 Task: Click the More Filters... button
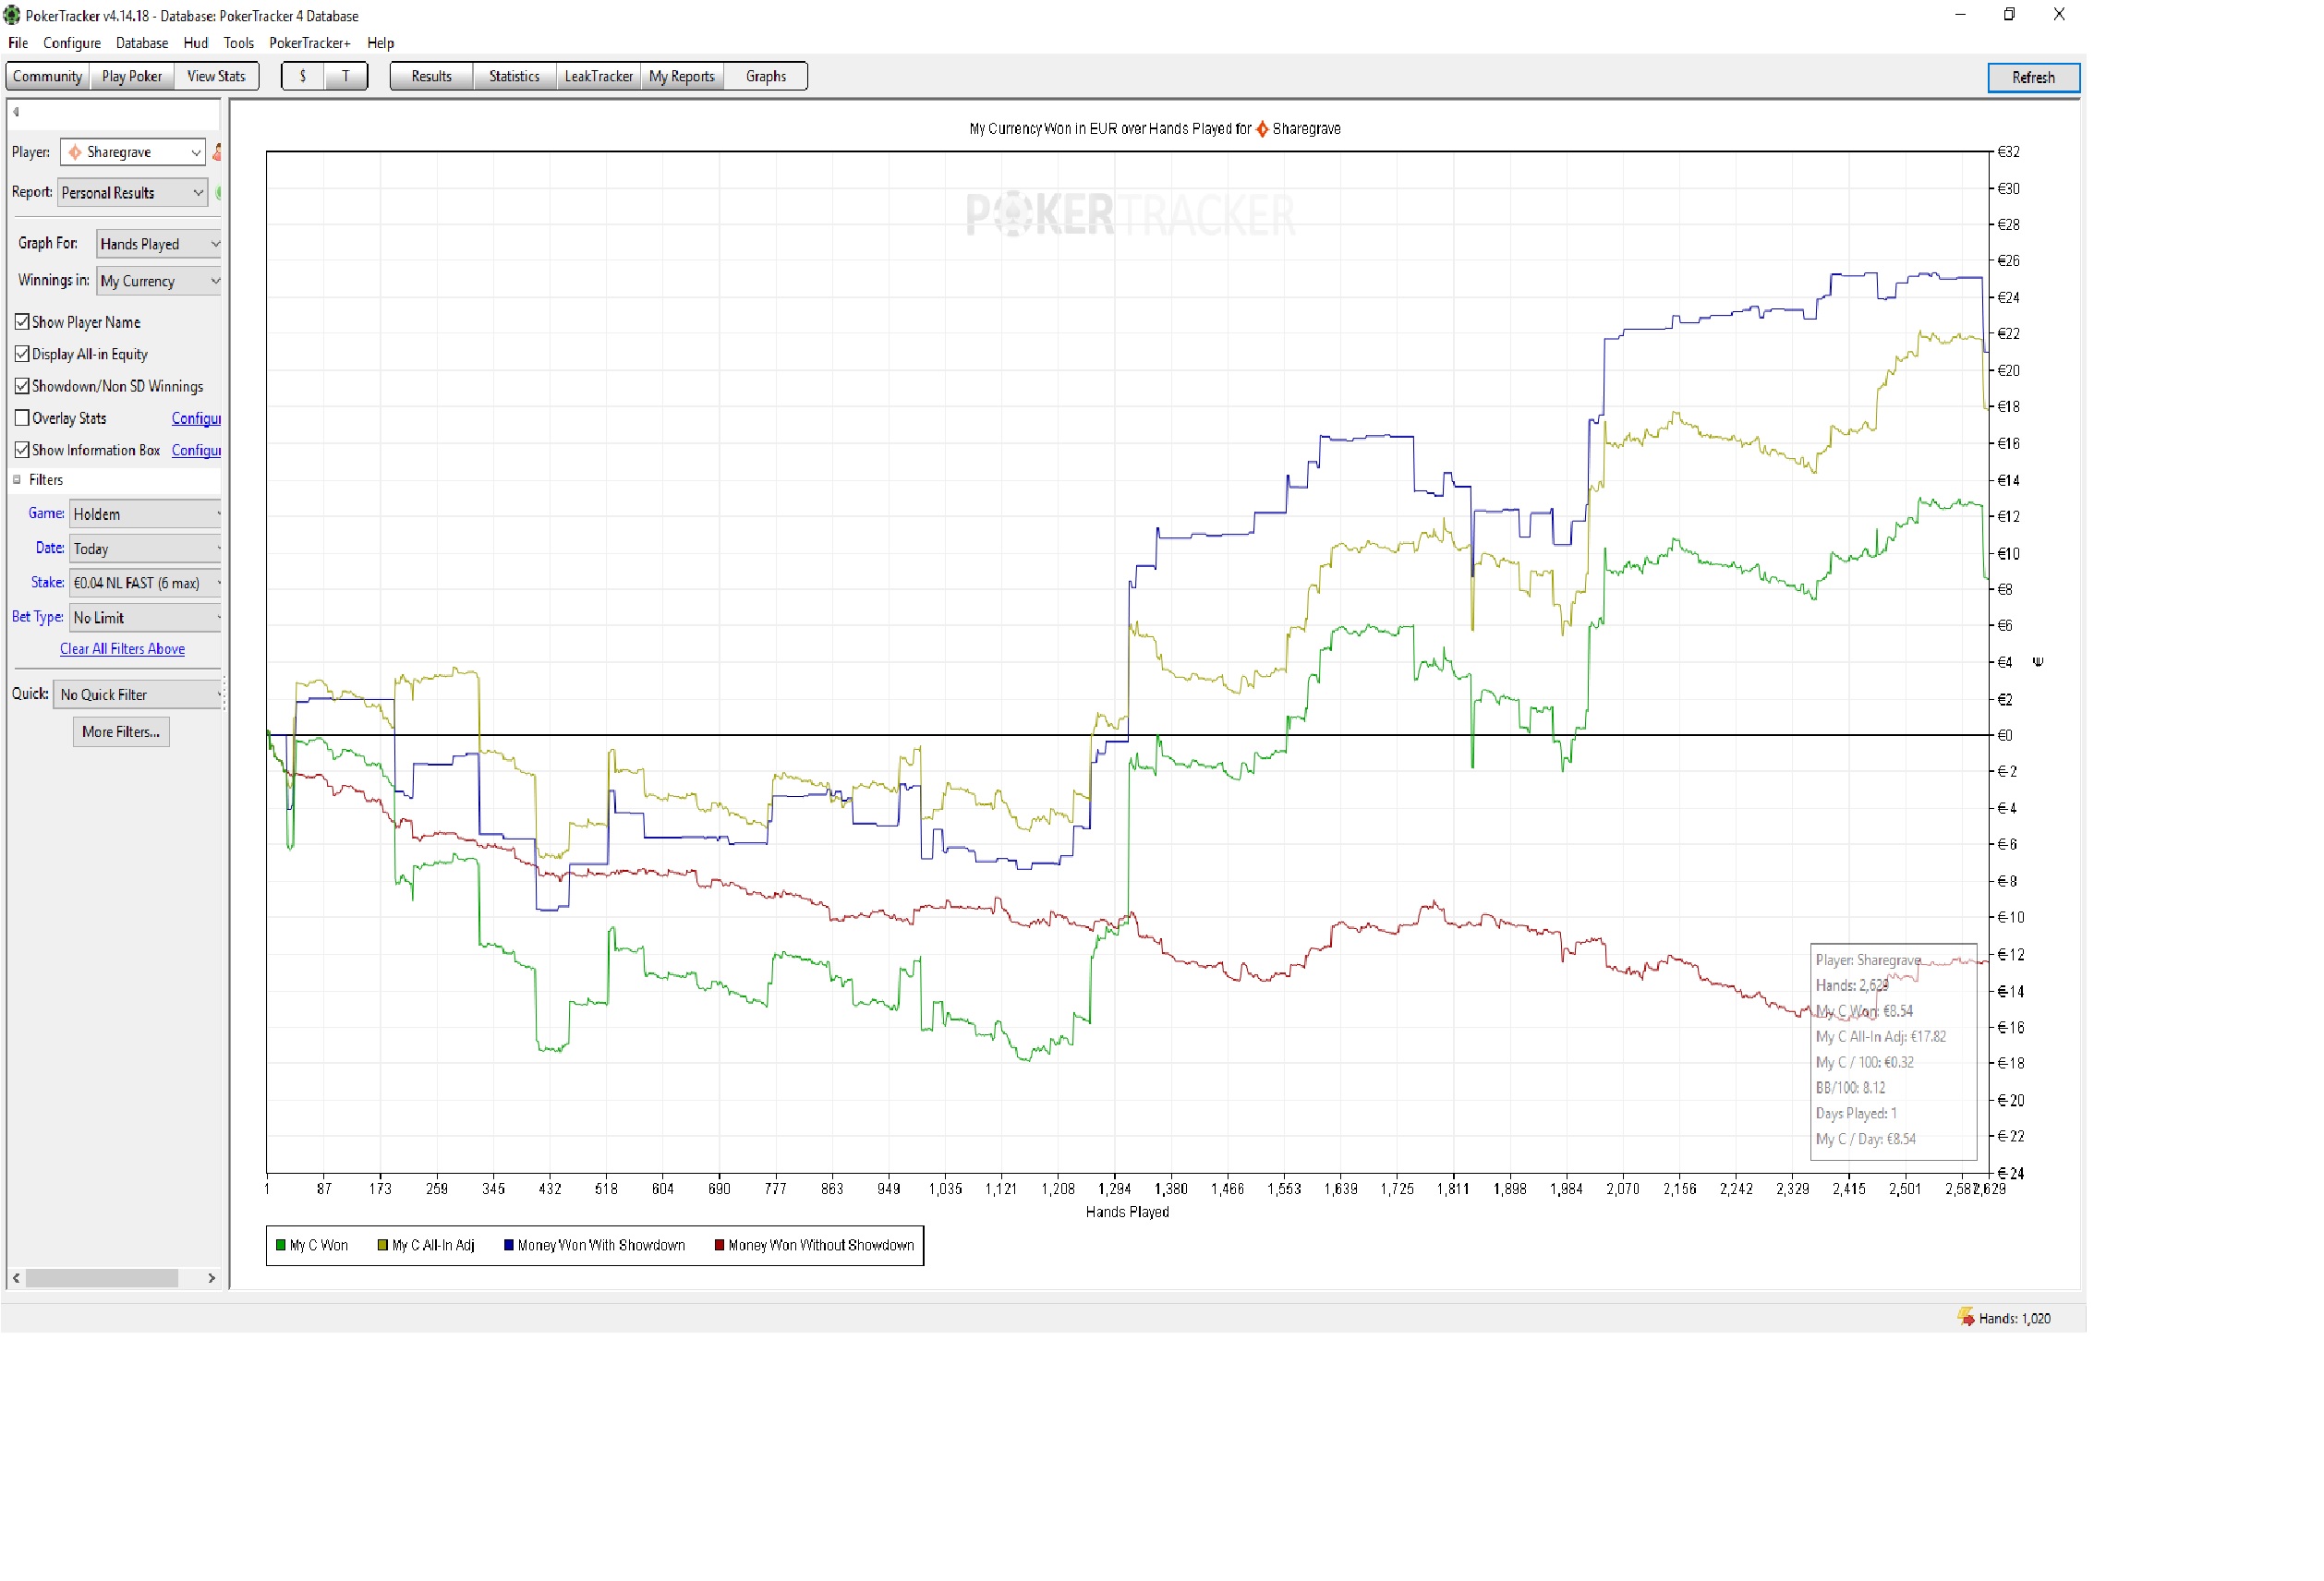[121, 732]
